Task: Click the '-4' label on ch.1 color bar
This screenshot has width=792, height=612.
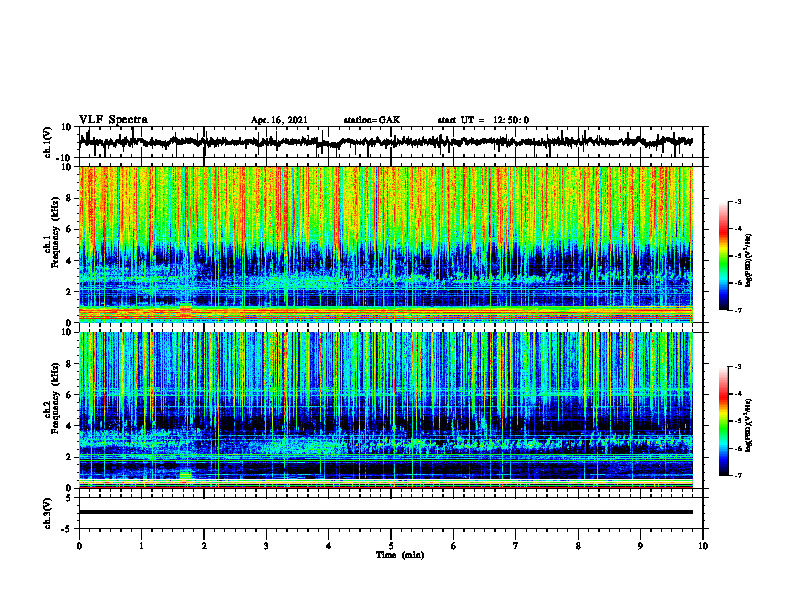Action: tap(737, 229)
